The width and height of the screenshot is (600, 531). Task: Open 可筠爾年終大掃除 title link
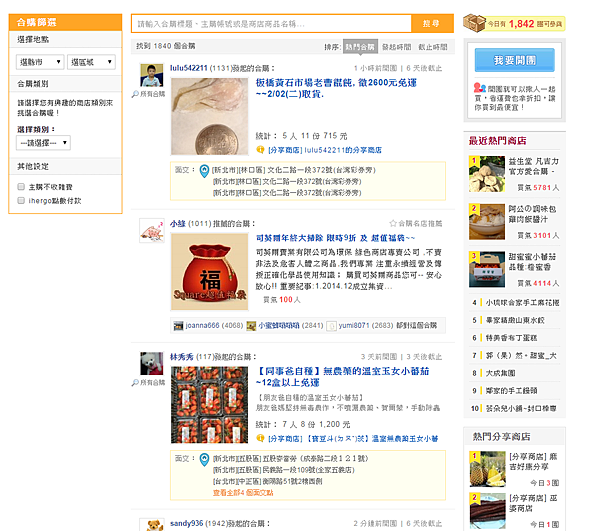click(x=335, y=238)
